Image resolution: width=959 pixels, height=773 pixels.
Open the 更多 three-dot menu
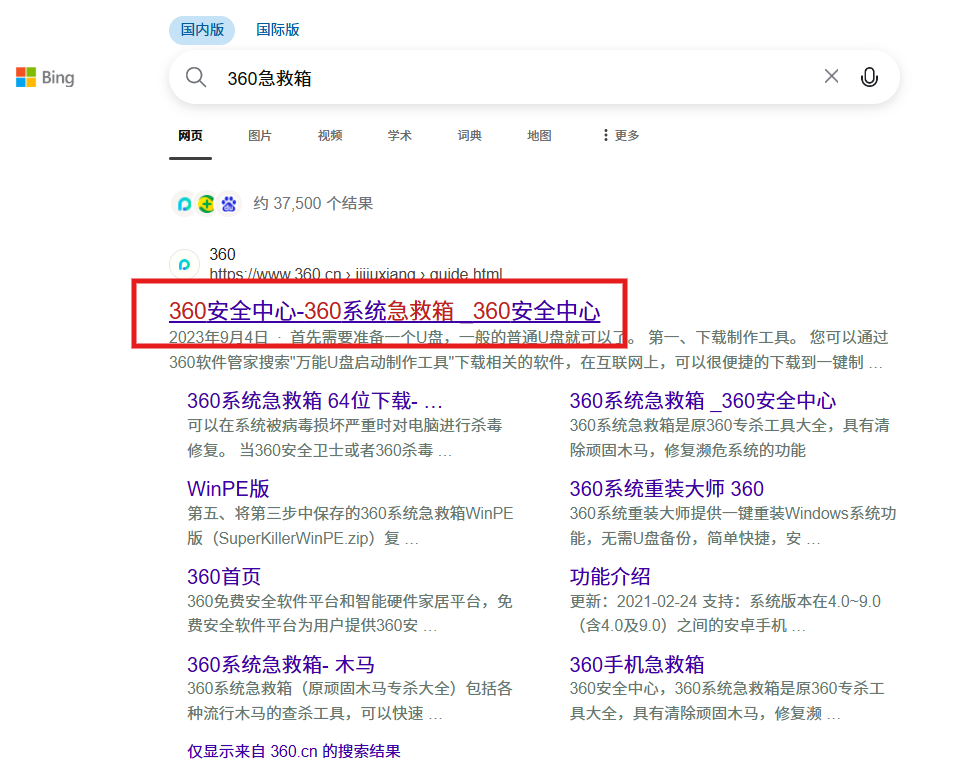pyautogui.click(x=621, y=135)
